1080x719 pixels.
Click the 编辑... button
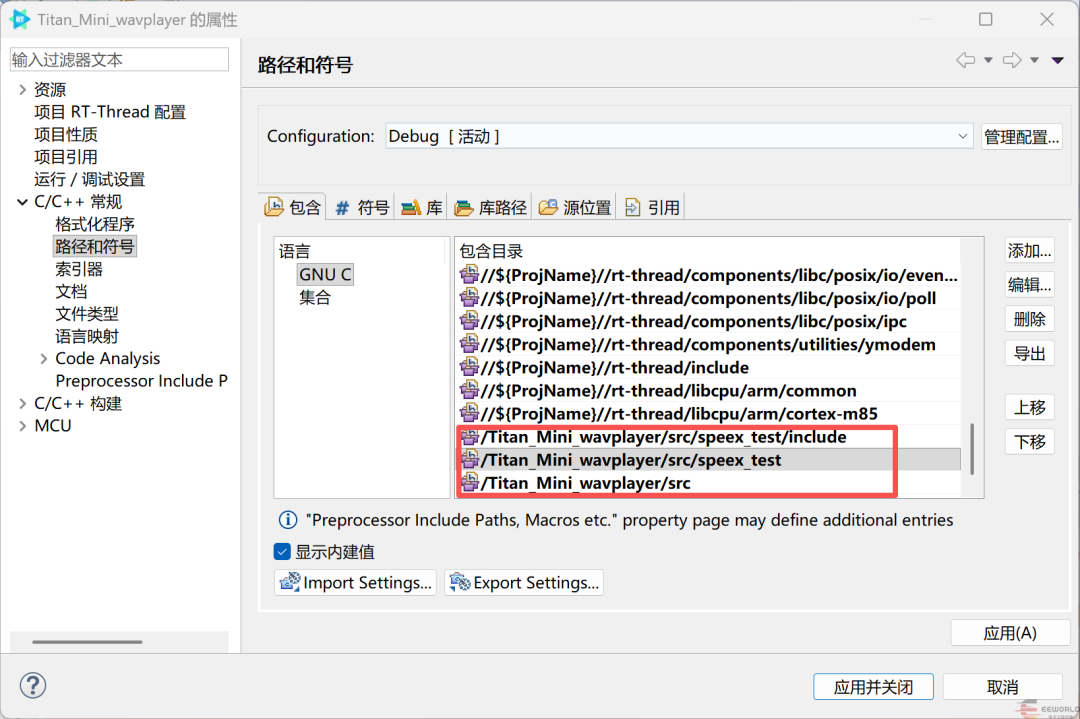click(1030, 284)
